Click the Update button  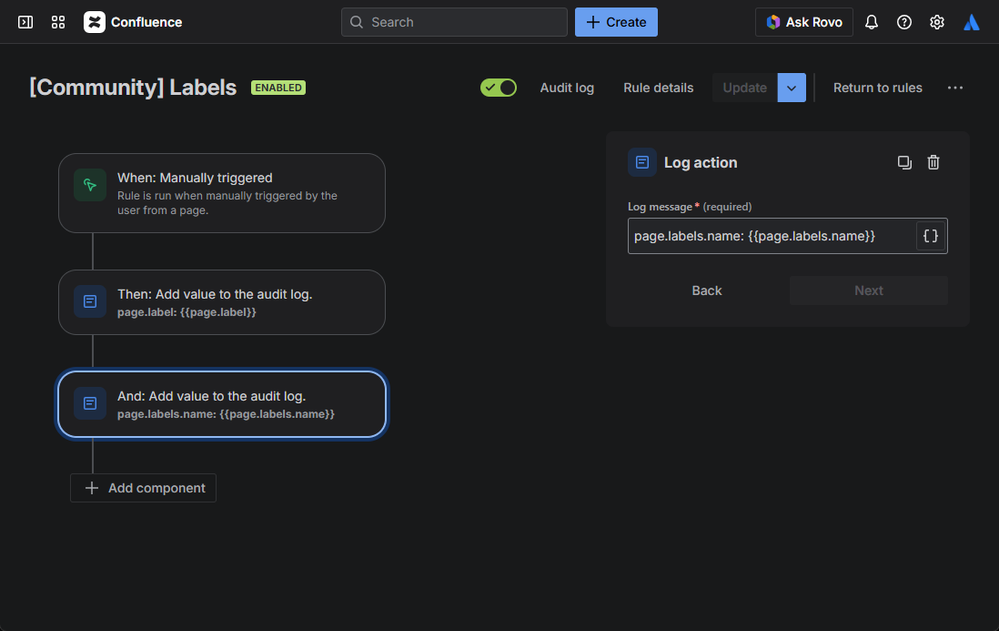point(745,88)
